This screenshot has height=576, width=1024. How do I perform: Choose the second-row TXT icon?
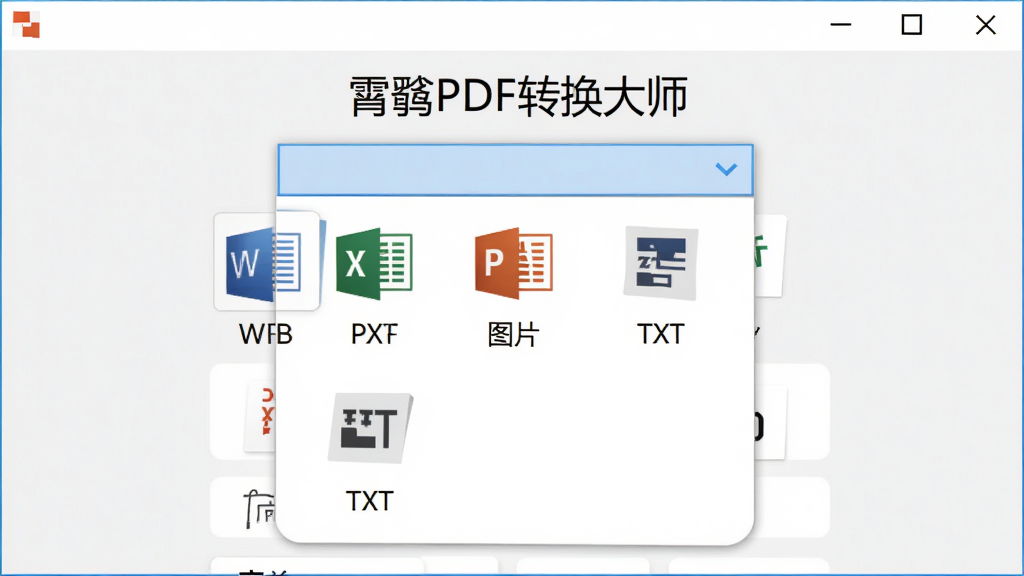(x=370, y=428)
